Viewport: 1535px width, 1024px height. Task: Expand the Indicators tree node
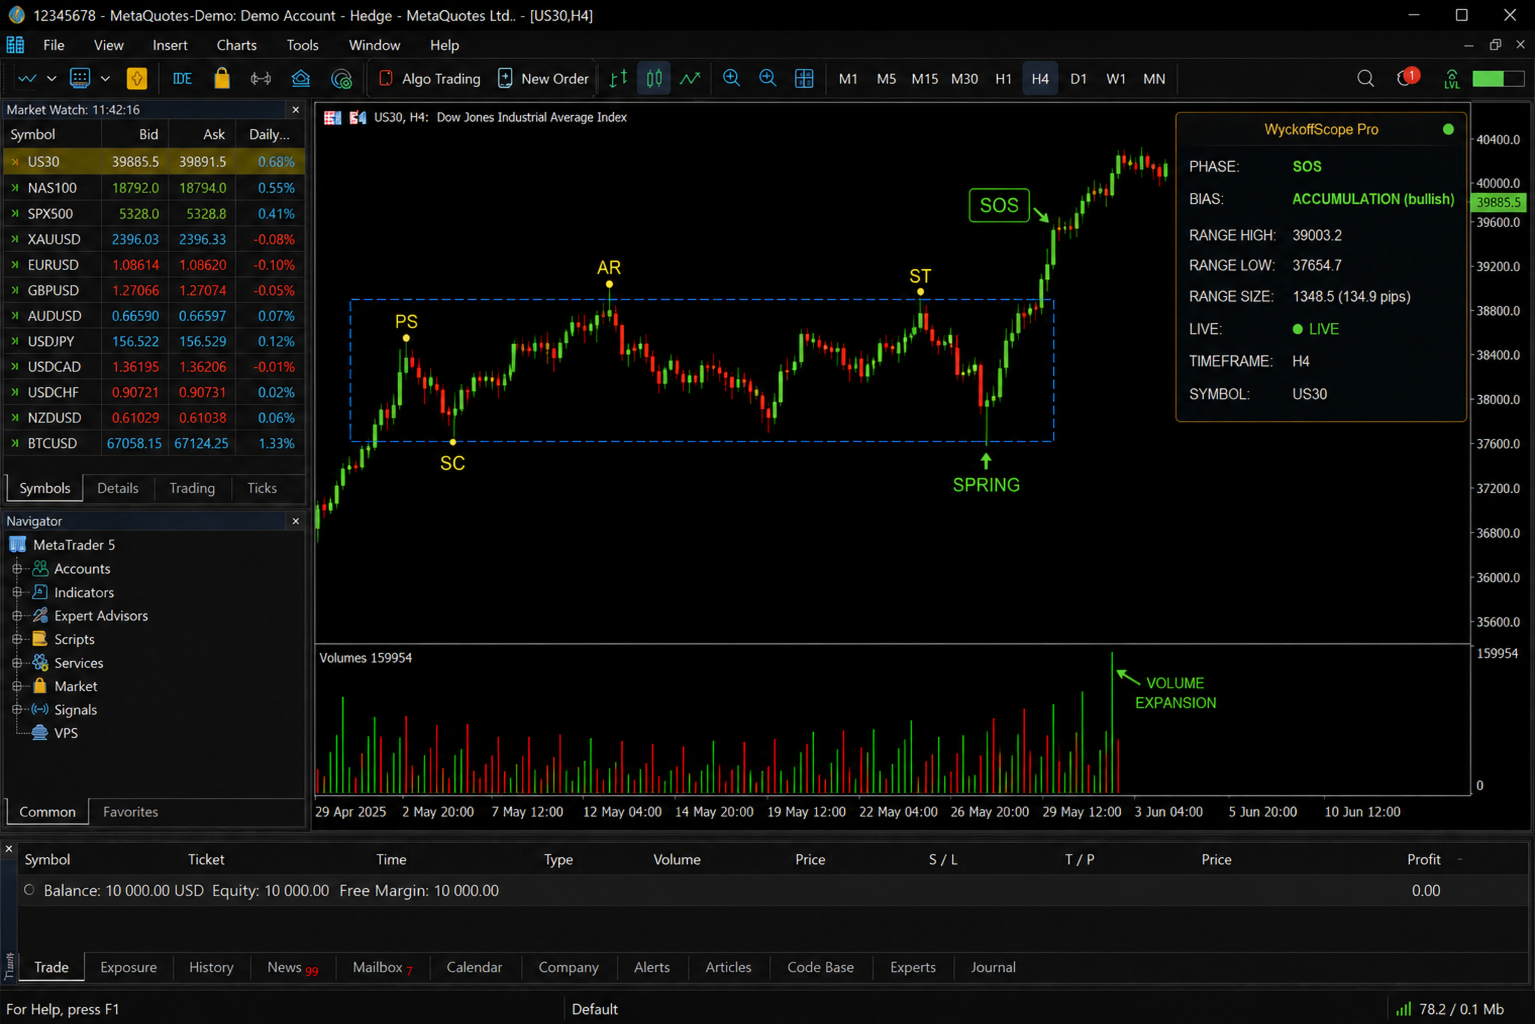(17, 592)
